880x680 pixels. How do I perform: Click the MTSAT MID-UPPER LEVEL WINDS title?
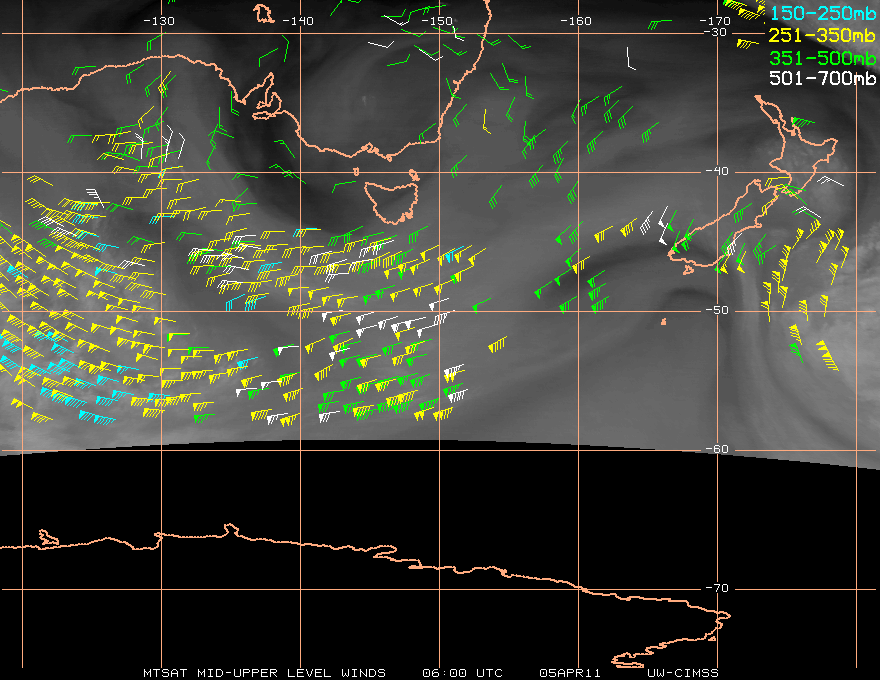(264, 673)
